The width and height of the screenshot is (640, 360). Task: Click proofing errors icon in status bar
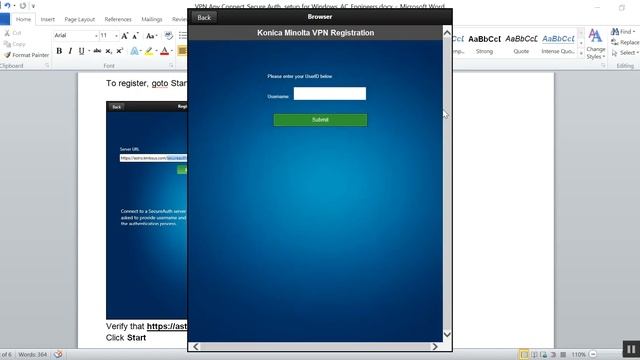click(x=58, y=354)
